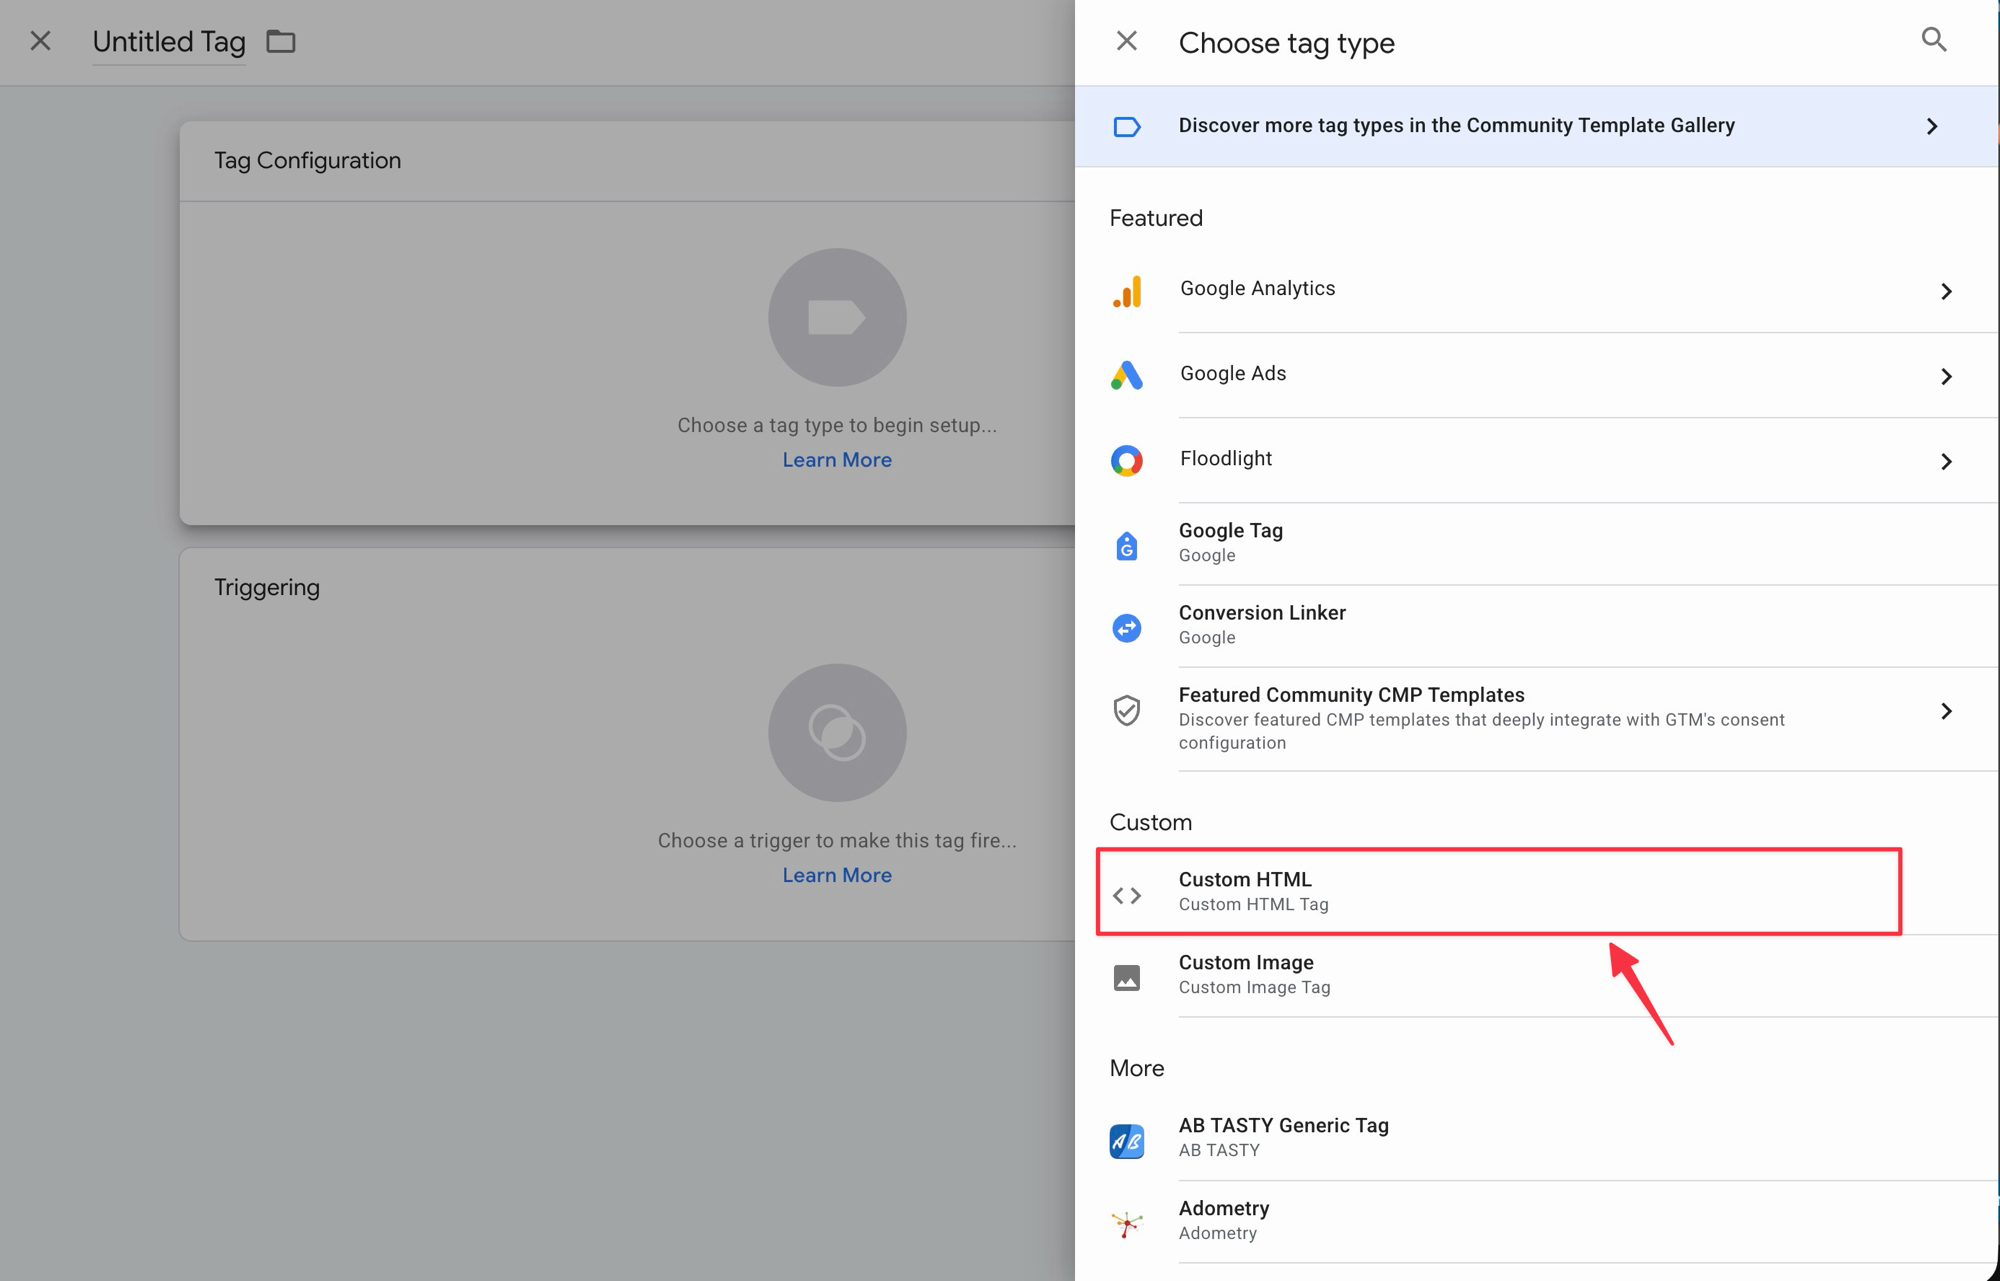Image resolution: width=2000 pixels, height=1281 pixels.
Task: Close the Choose tag type panel
Action: (1127, 41)
